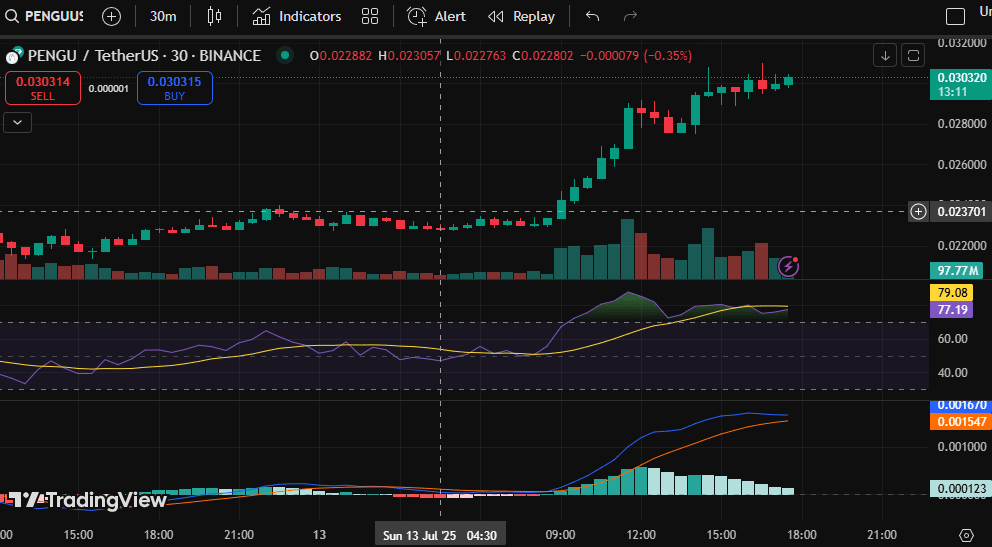
Task: Start bar Replay mode
Action: (522, 16)
